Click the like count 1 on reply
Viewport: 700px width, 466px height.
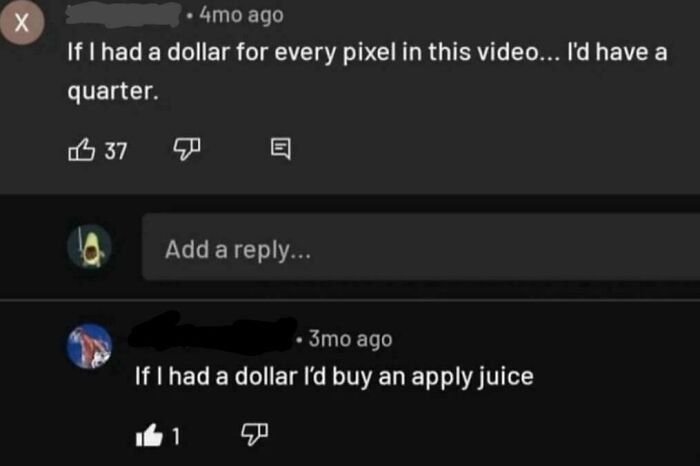click(176, 437)
